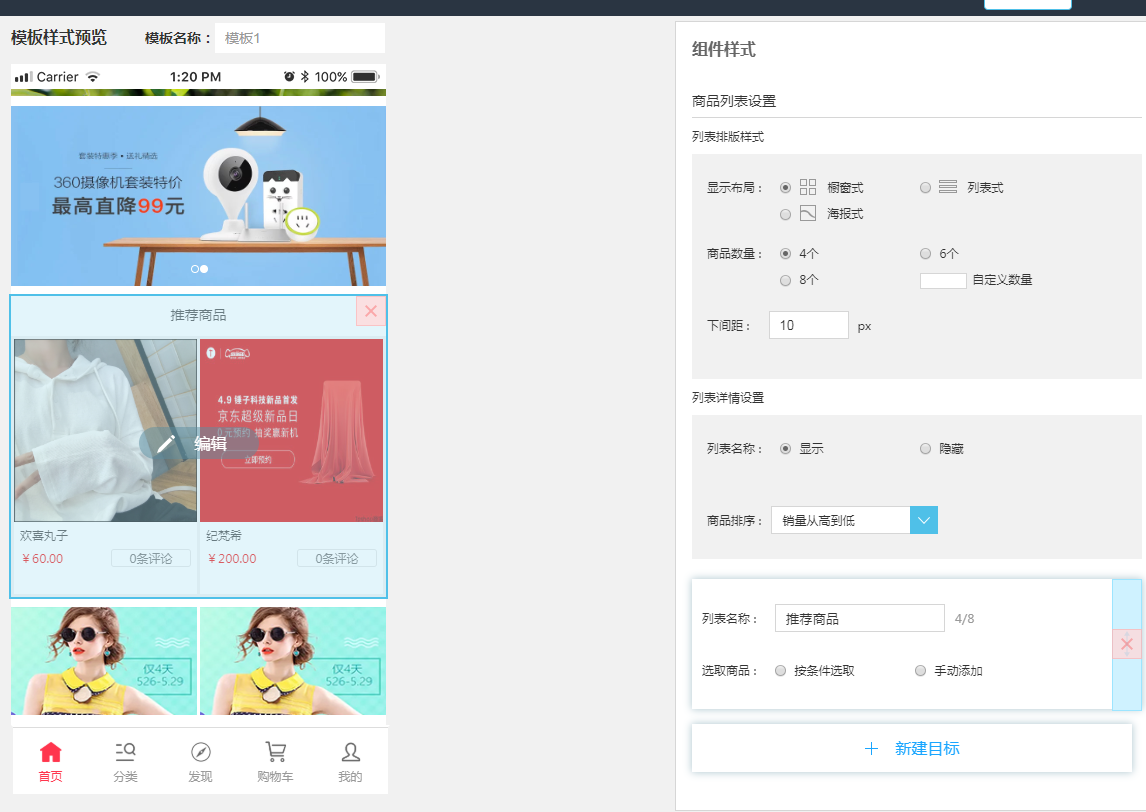Expand the 商品排序 sort dropdown arrow

[x=924, y=520]
